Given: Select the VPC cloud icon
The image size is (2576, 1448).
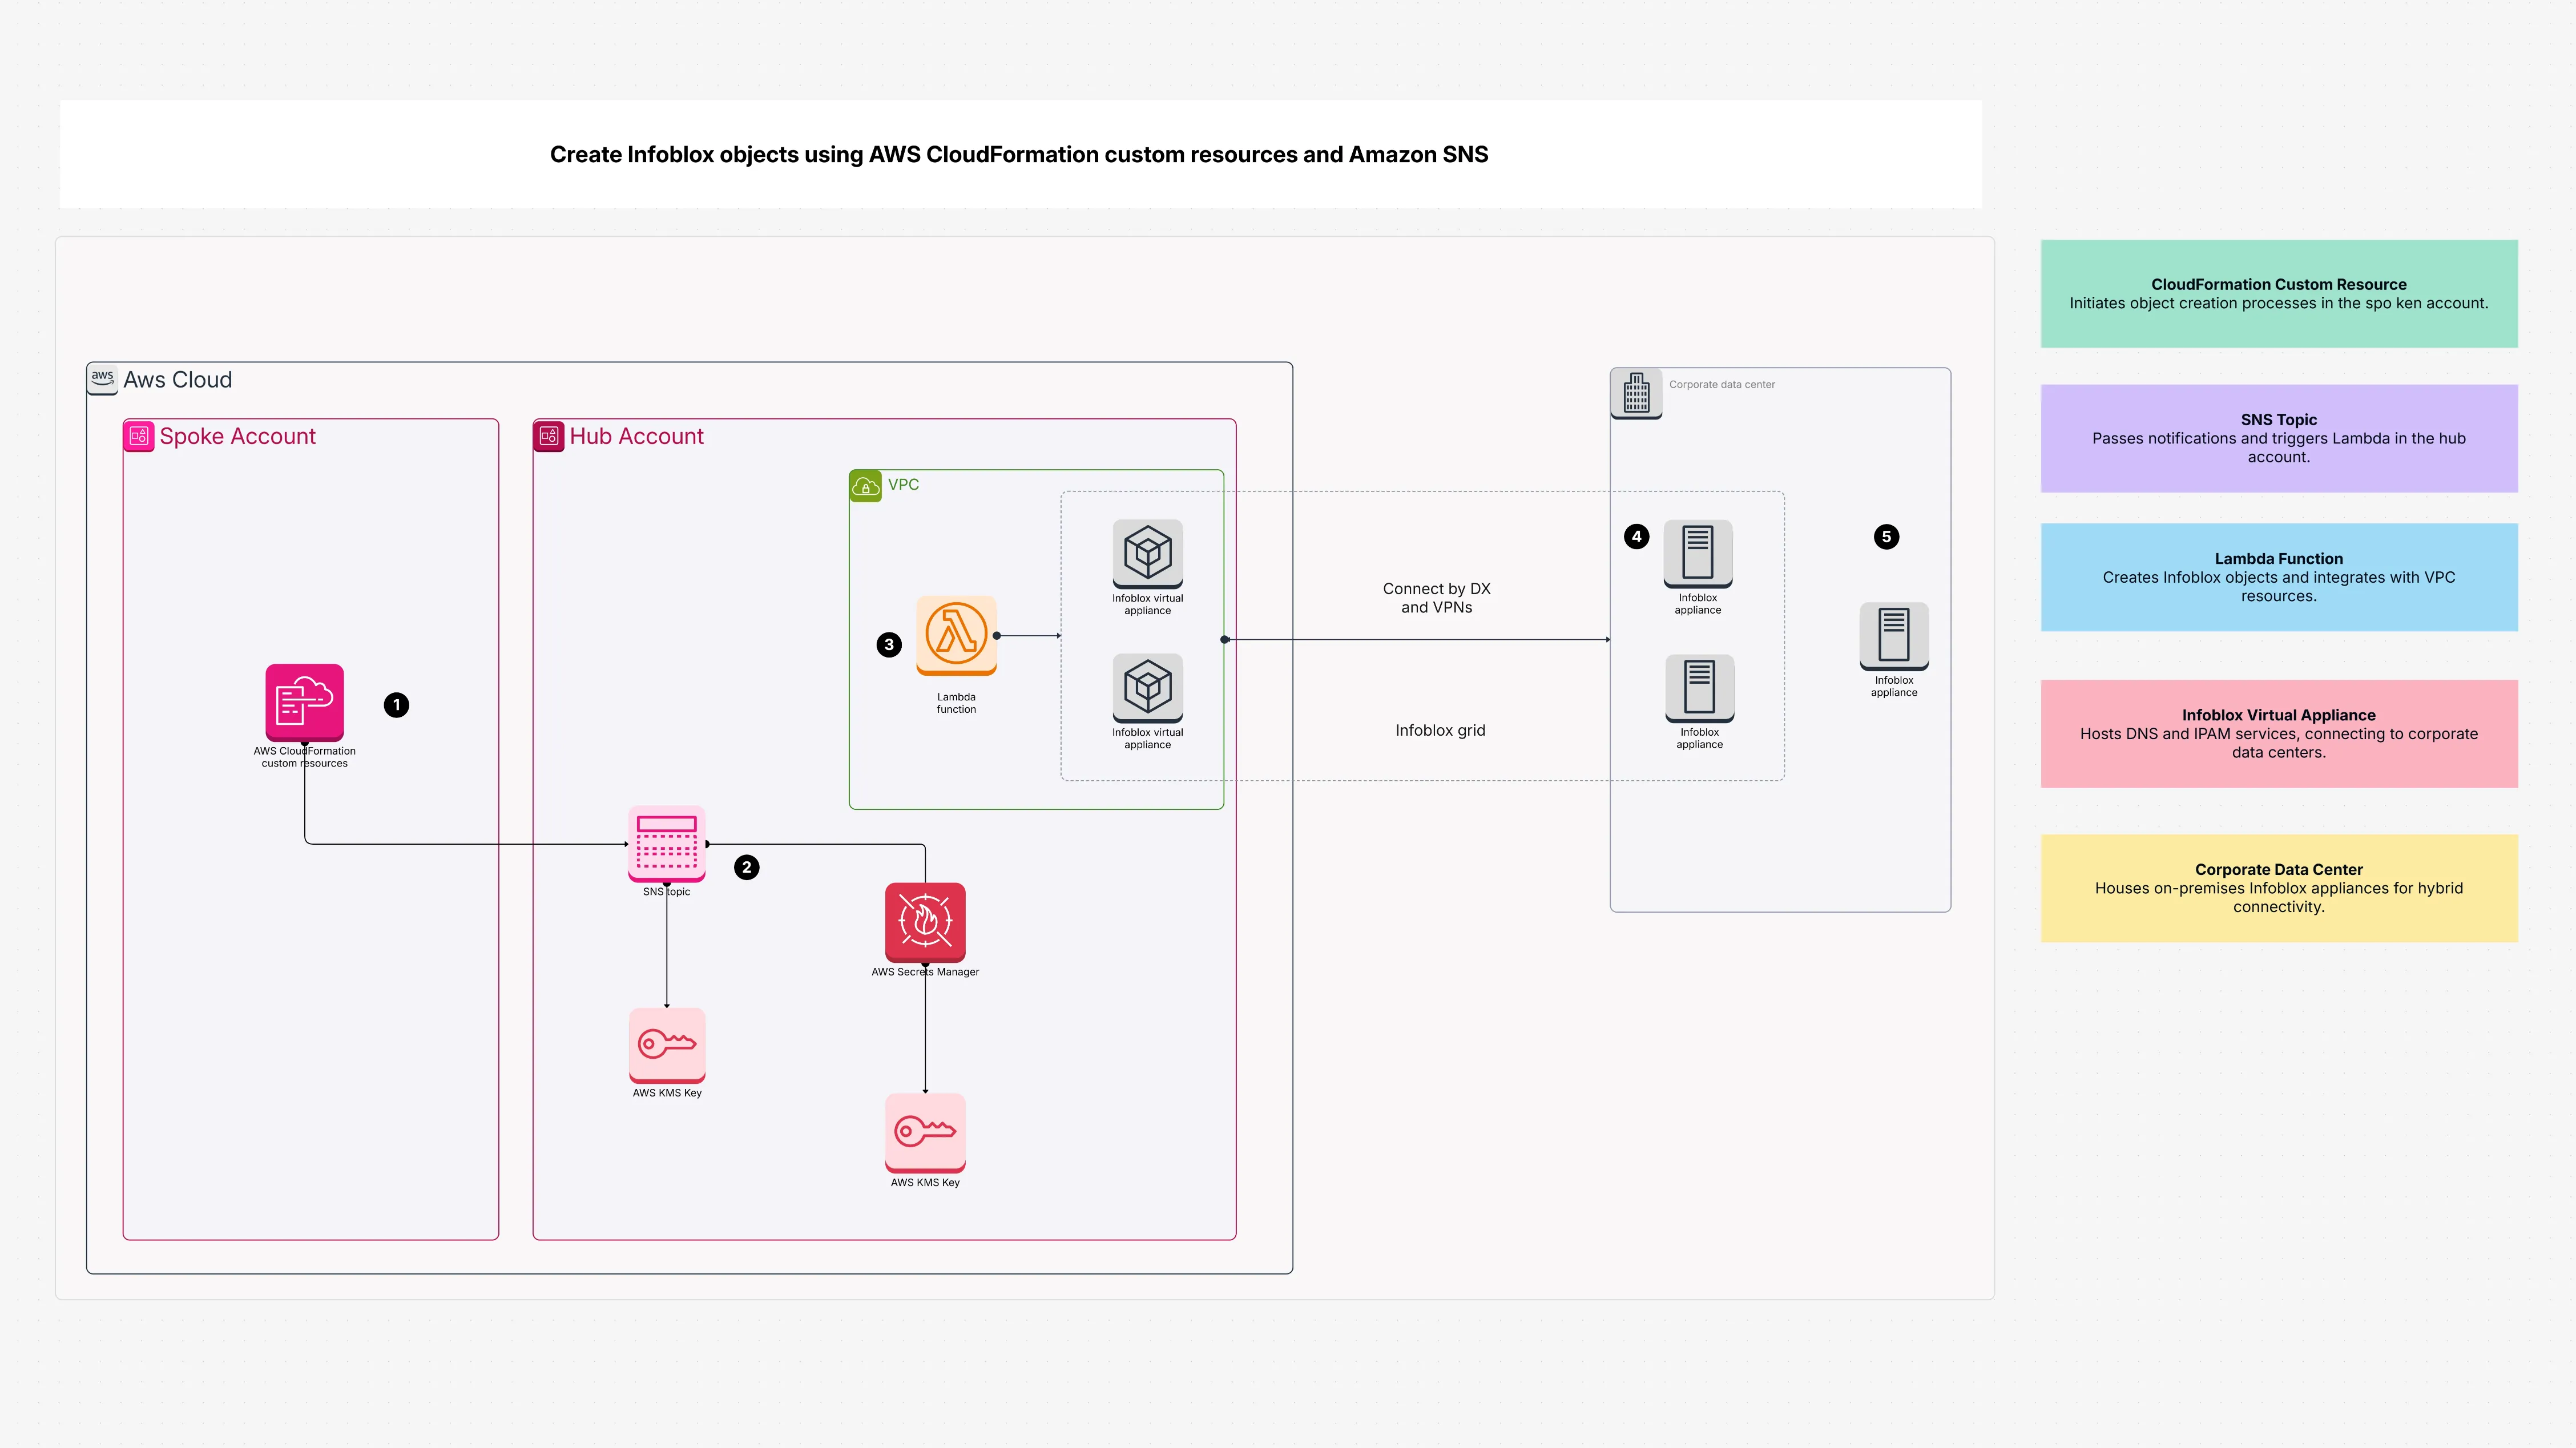Looking at the screenshot, I should (865, 485).
